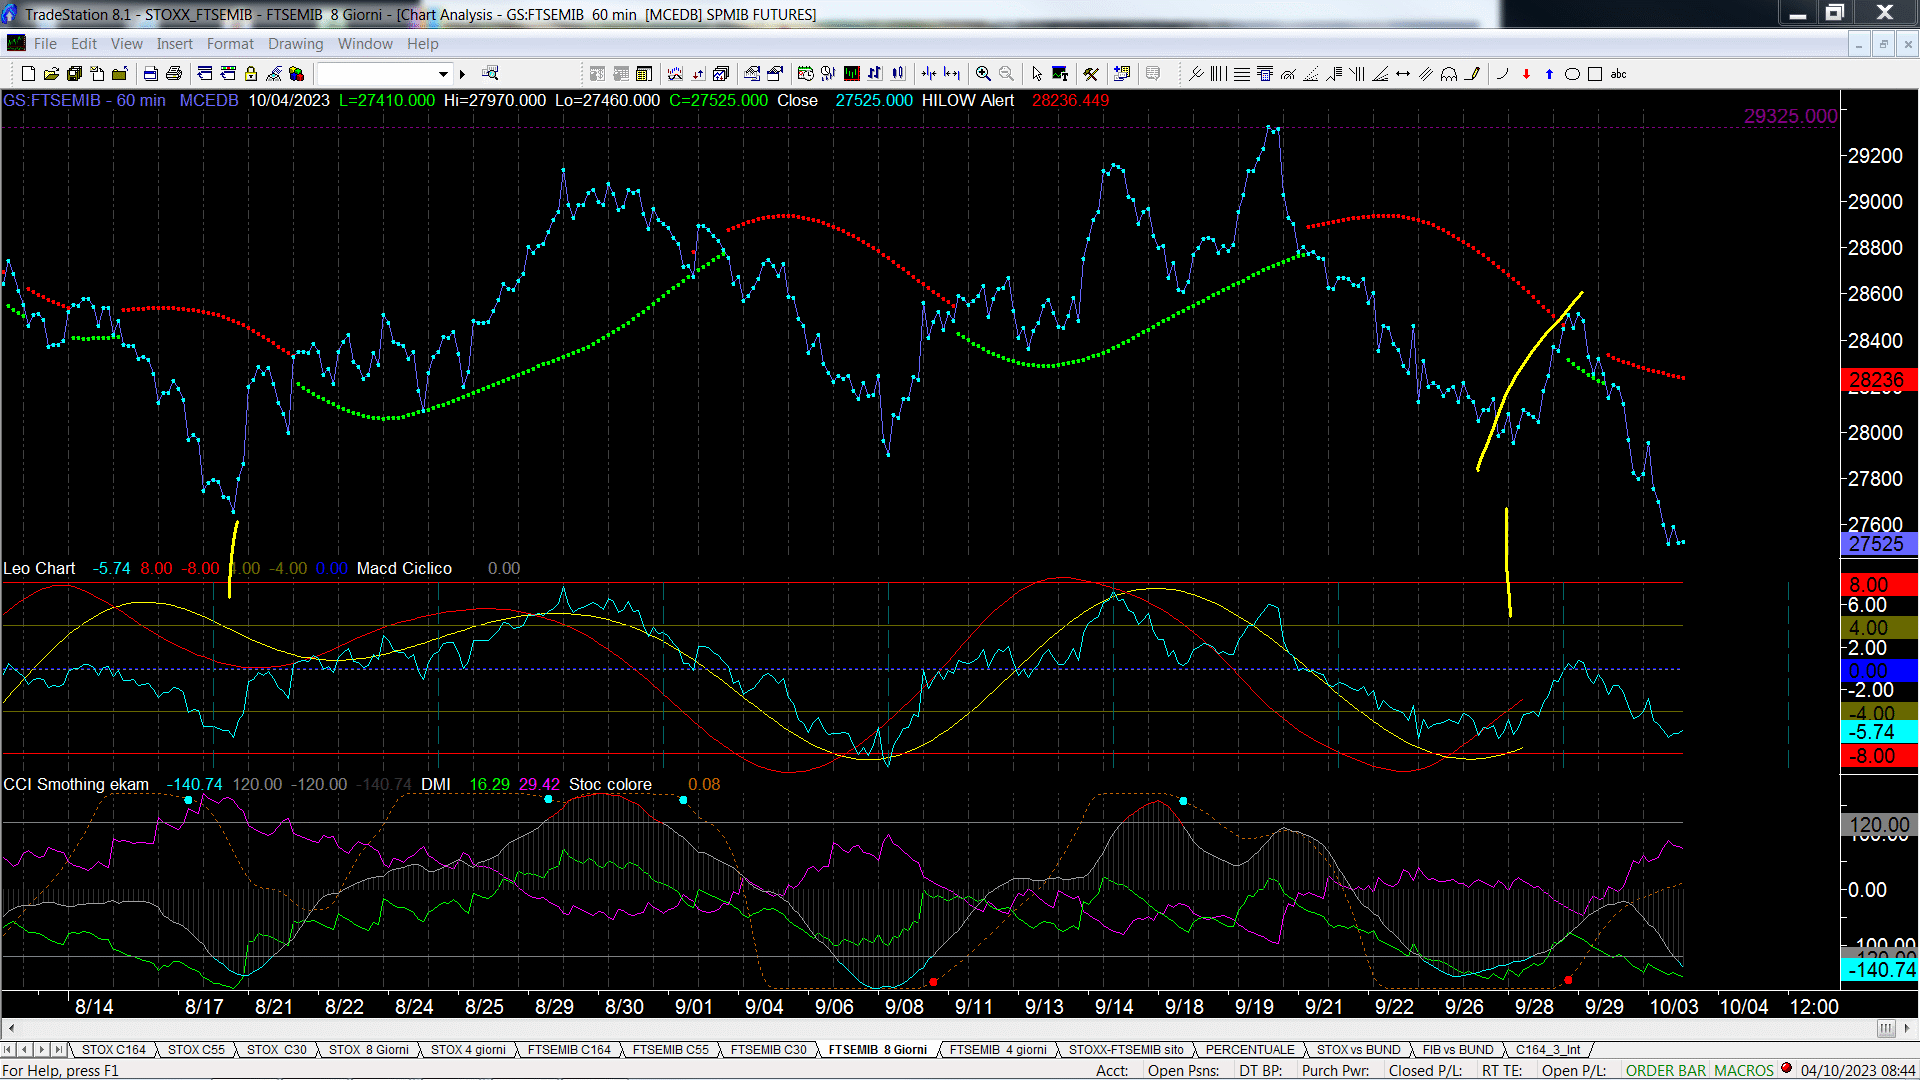Open the toolbar symbol combo box dropdown
1920x1080 pixels.
point(443,74)
